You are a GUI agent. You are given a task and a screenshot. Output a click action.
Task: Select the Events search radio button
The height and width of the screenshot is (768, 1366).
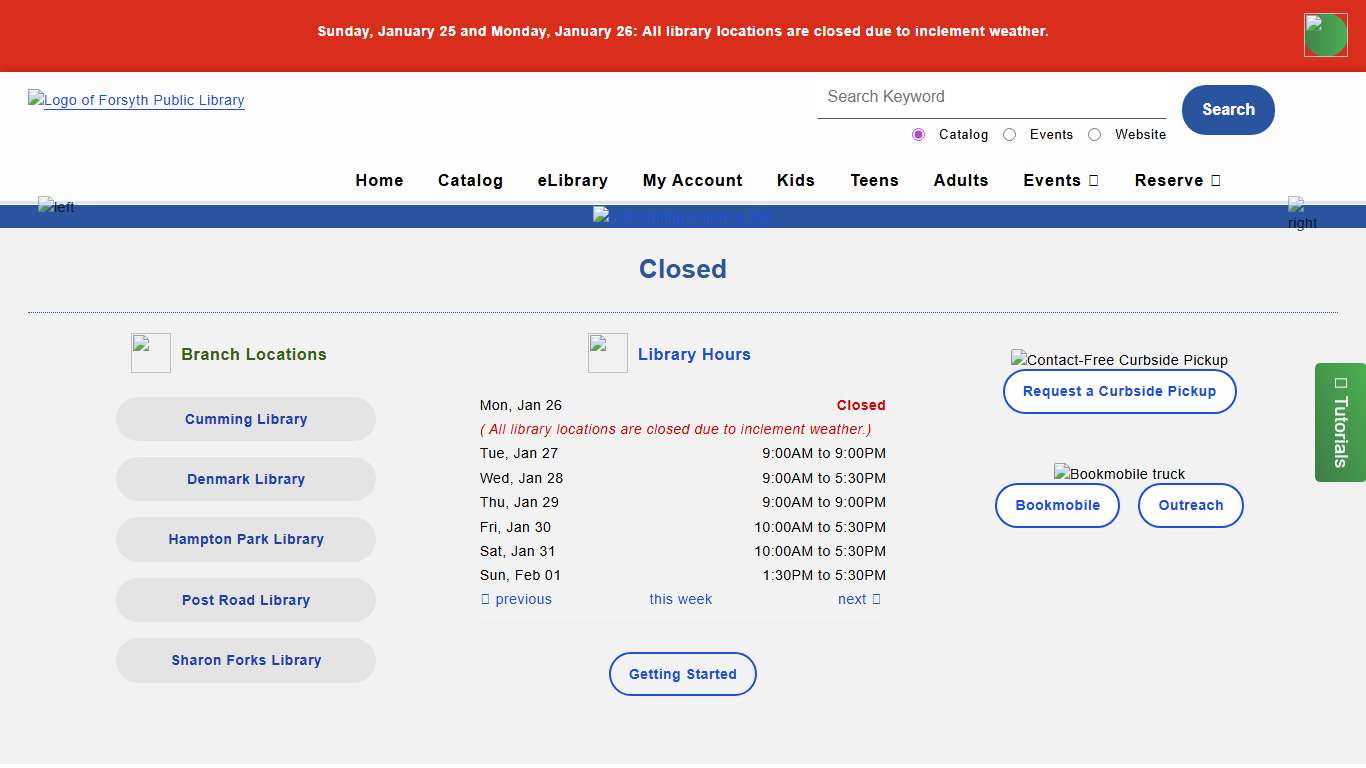coord(1009,134)
